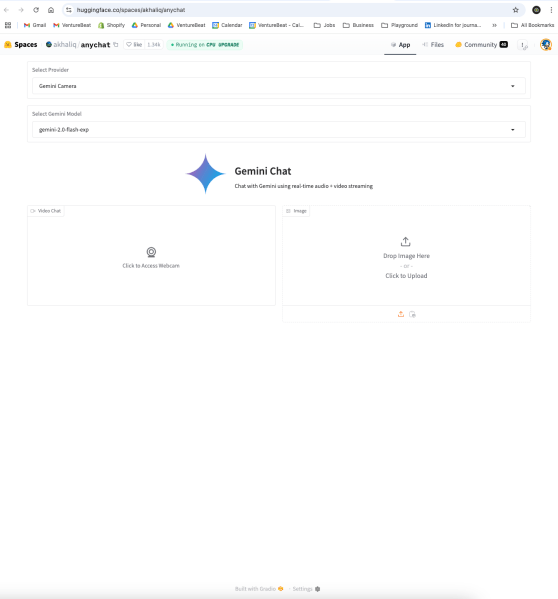Open the VentureBeat Gmail bookmark
558x599 pixels.
pos(72,25)
